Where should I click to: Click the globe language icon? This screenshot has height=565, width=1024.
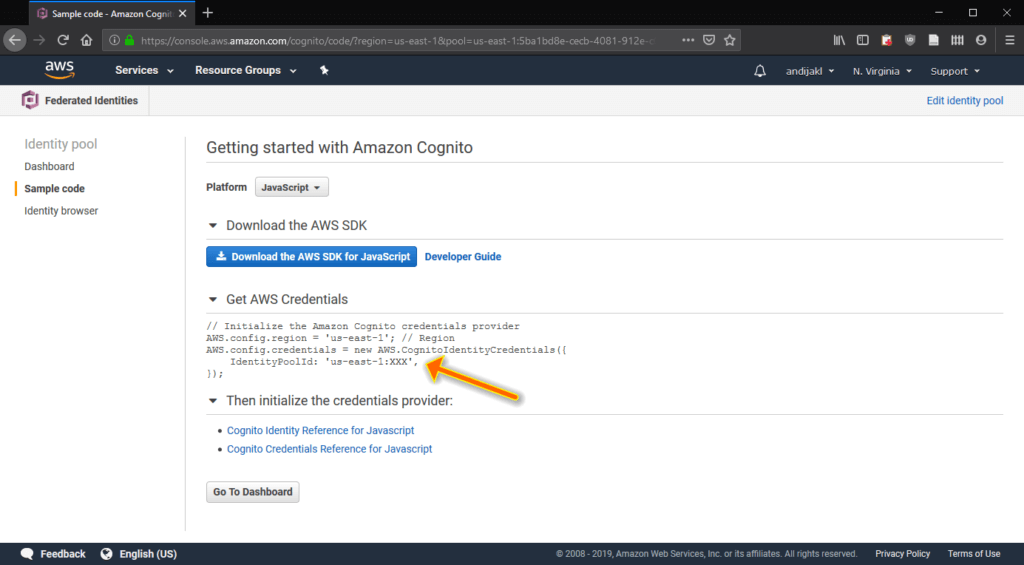pos(106,554)
